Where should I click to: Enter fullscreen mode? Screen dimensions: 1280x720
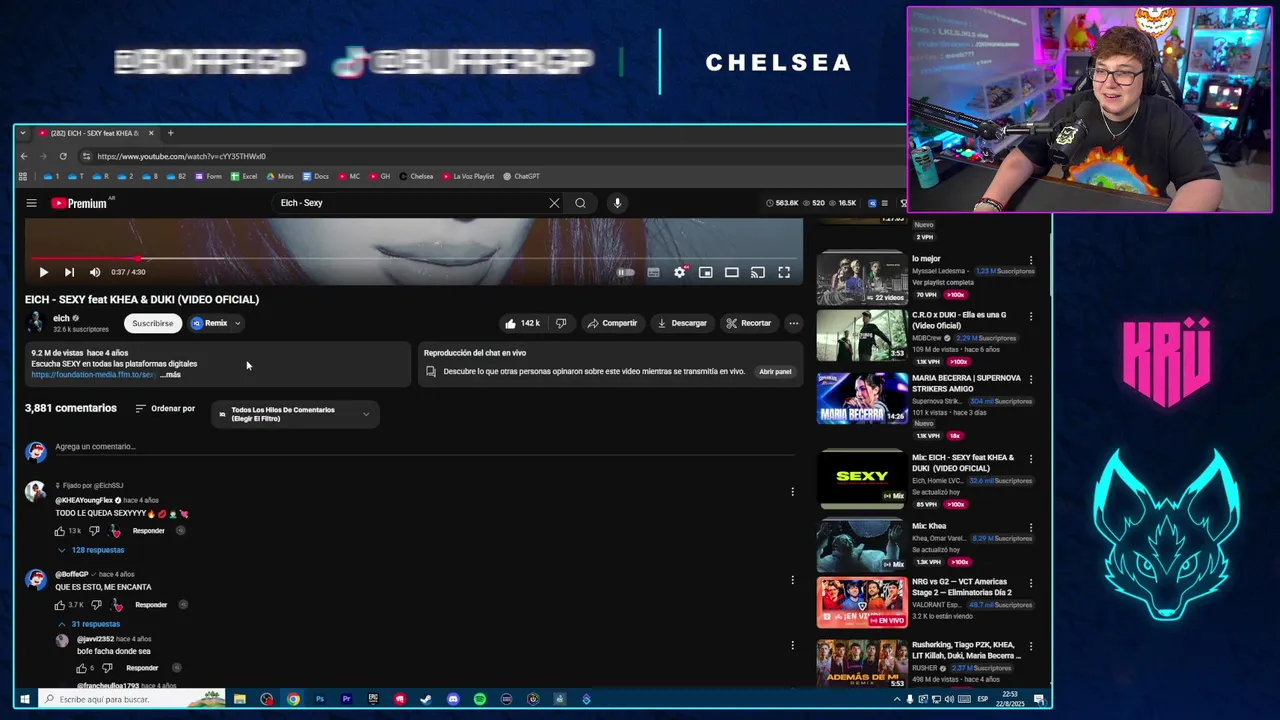[x=784, y=272]
